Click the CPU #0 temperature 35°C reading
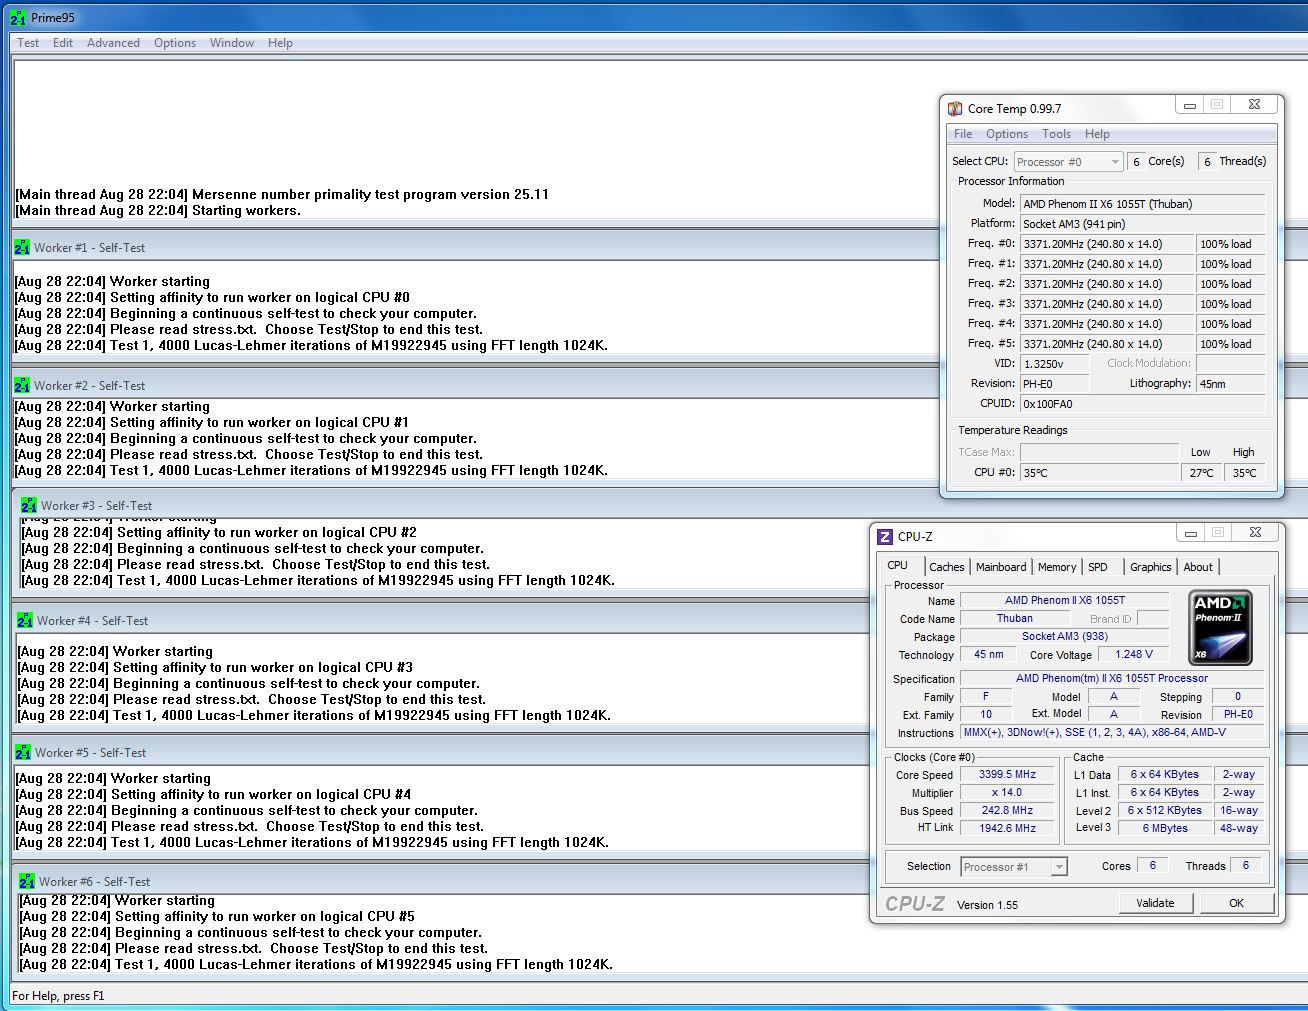Viewport: 1308px width, 1011px height. [x=1099, y=473]
